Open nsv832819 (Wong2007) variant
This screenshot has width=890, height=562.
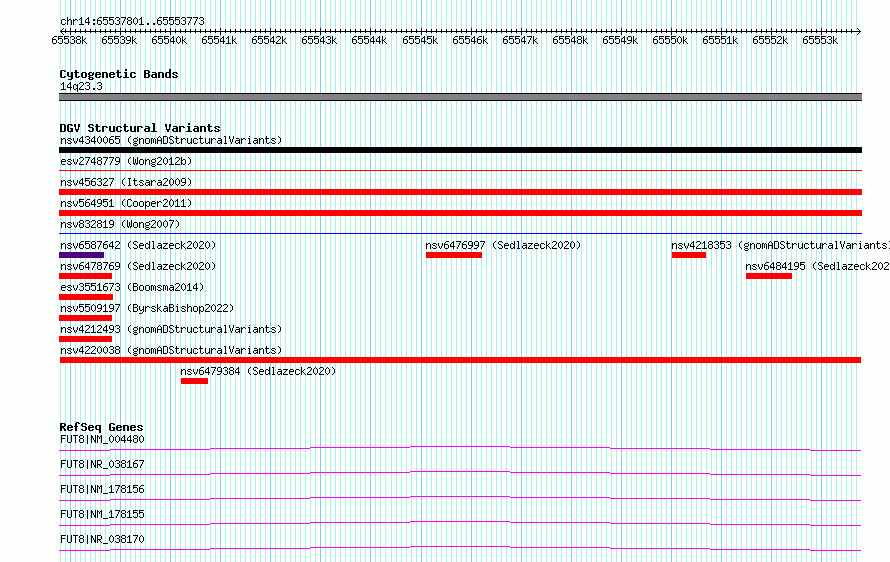click(120, 224)
